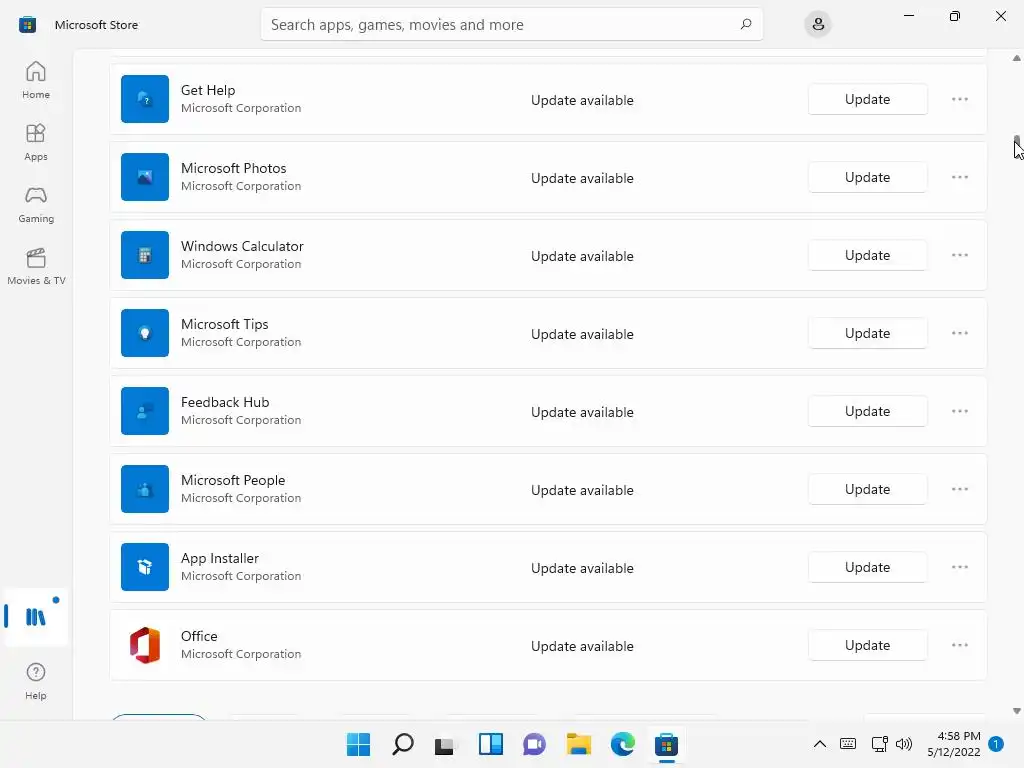Update Microsoft Photos
The height and width of the screenshot is (768, 1024).
click(867, 177)
